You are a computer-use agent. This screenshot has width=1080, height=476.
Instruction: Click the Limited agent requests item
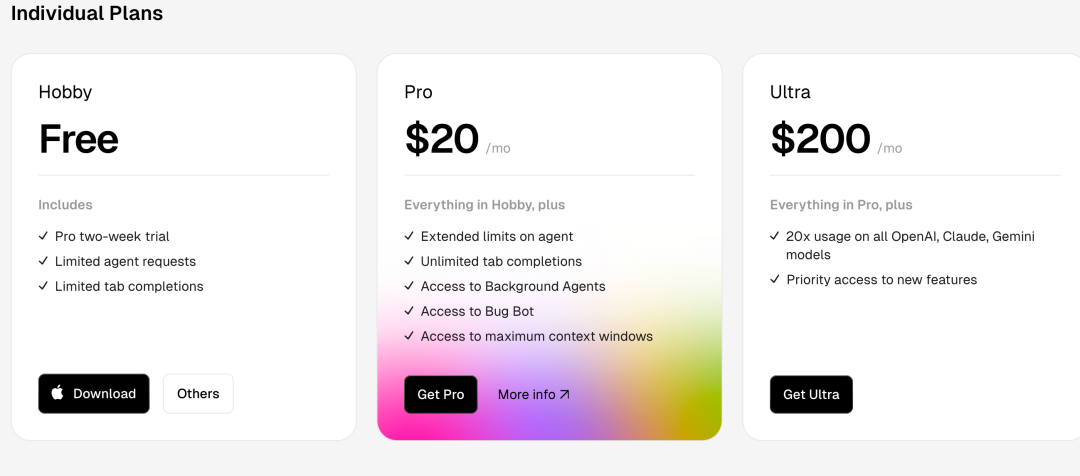(125, 261)
